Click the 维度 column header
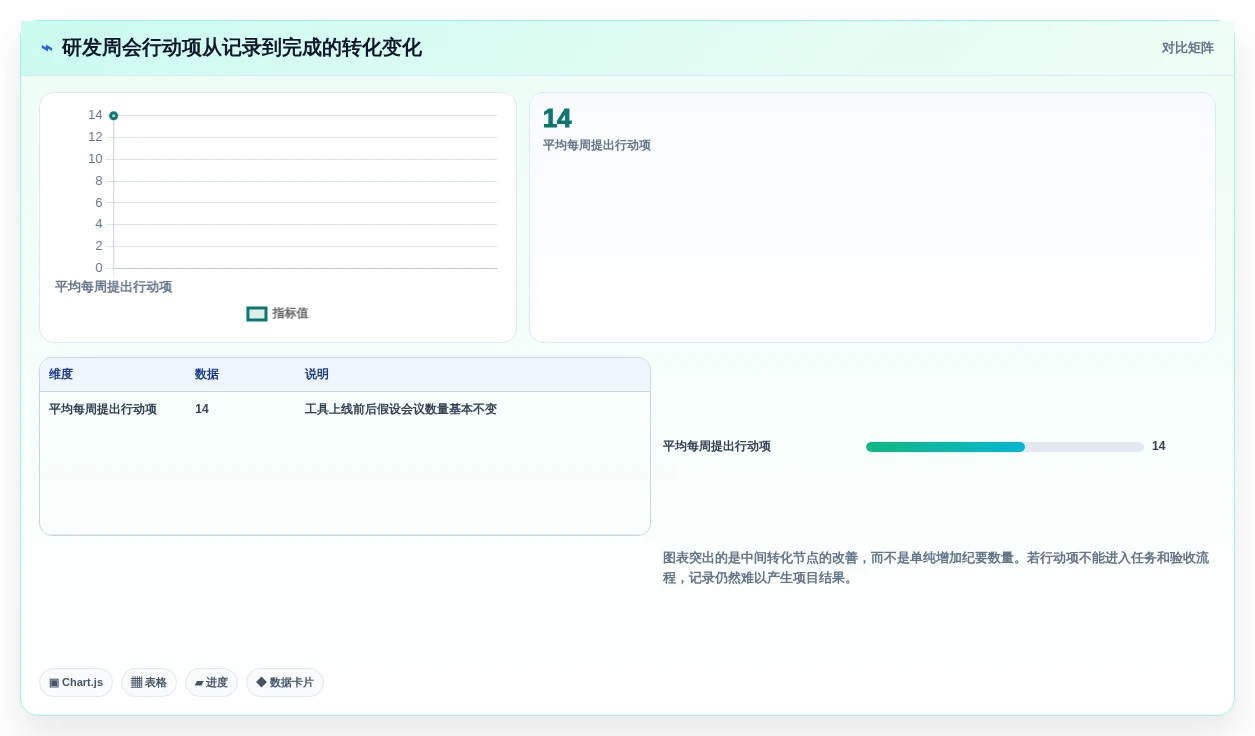The height and width of the screenshot is (736, 1255). coord(61,375)
